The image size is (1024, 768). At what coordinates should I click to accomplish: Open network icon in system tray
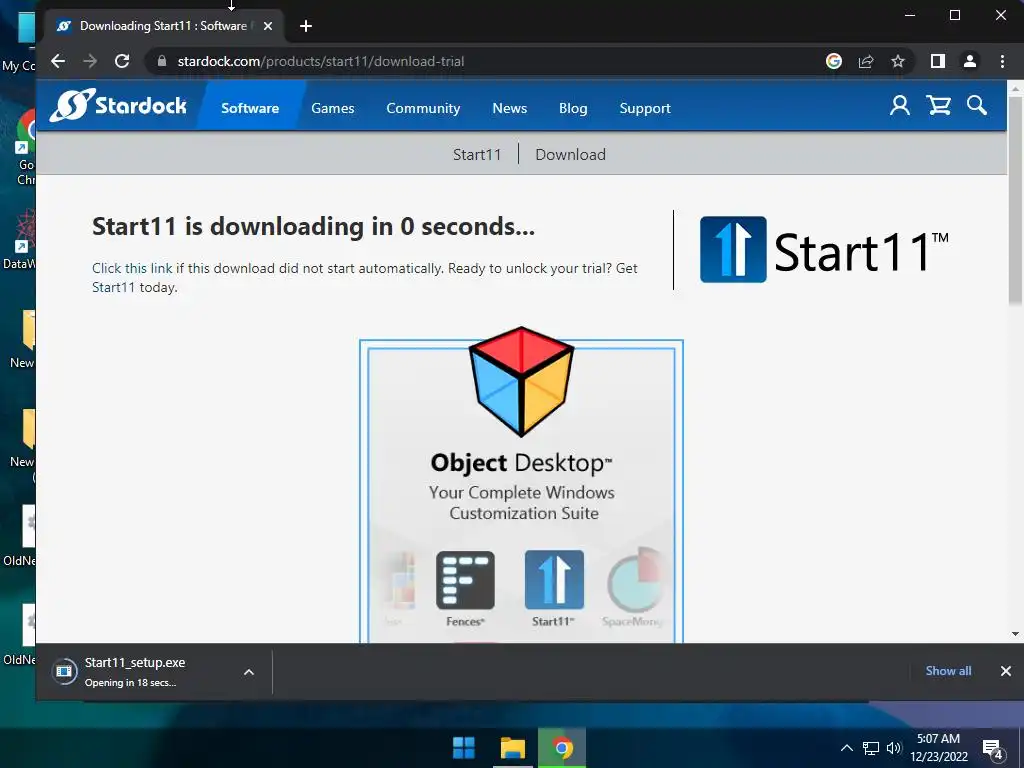[x=871, y=748]
